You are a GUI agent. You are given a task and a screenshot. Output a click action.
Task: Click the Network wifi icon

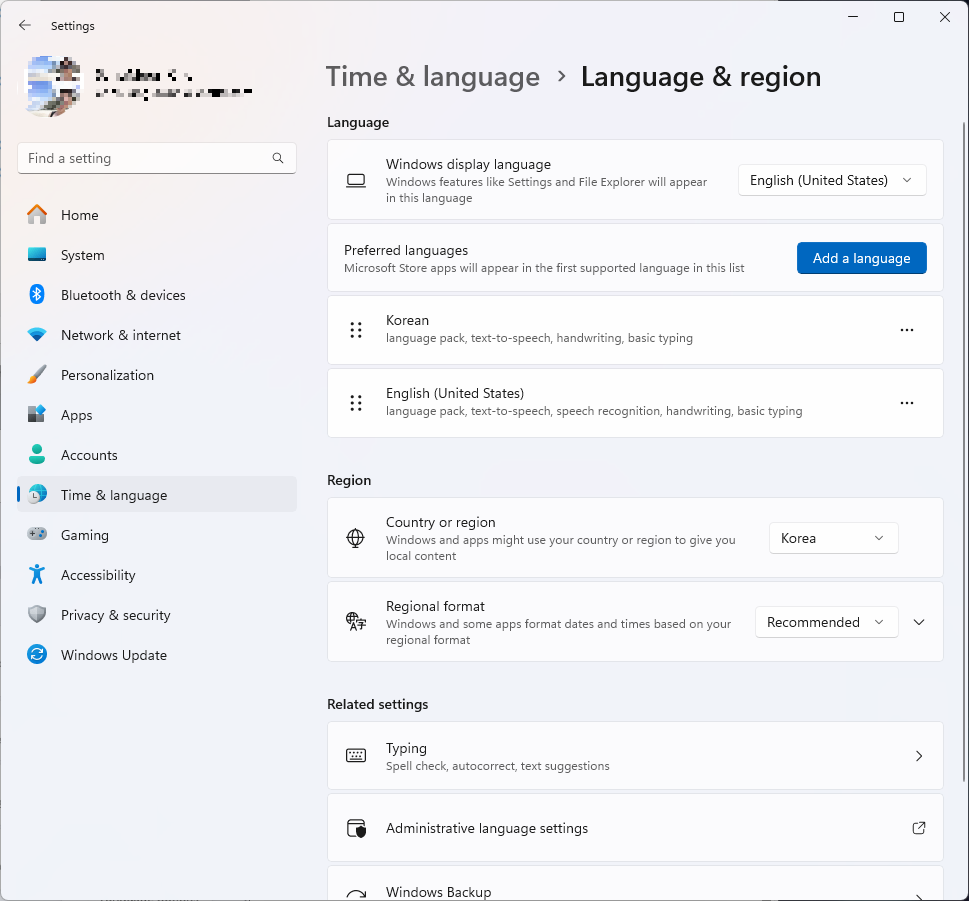click(x=37, y=335)
